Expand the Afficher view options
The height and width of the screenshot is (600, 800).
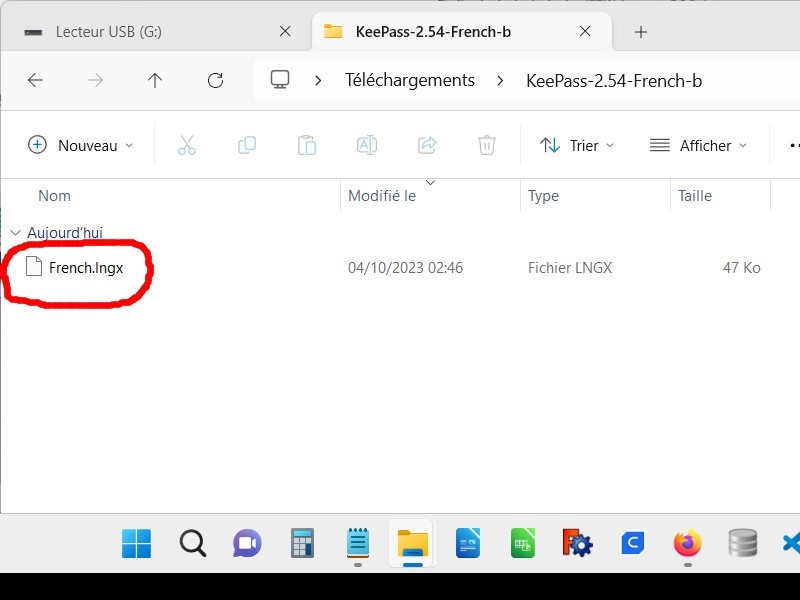pyautogui.click(x=698, y=145)
